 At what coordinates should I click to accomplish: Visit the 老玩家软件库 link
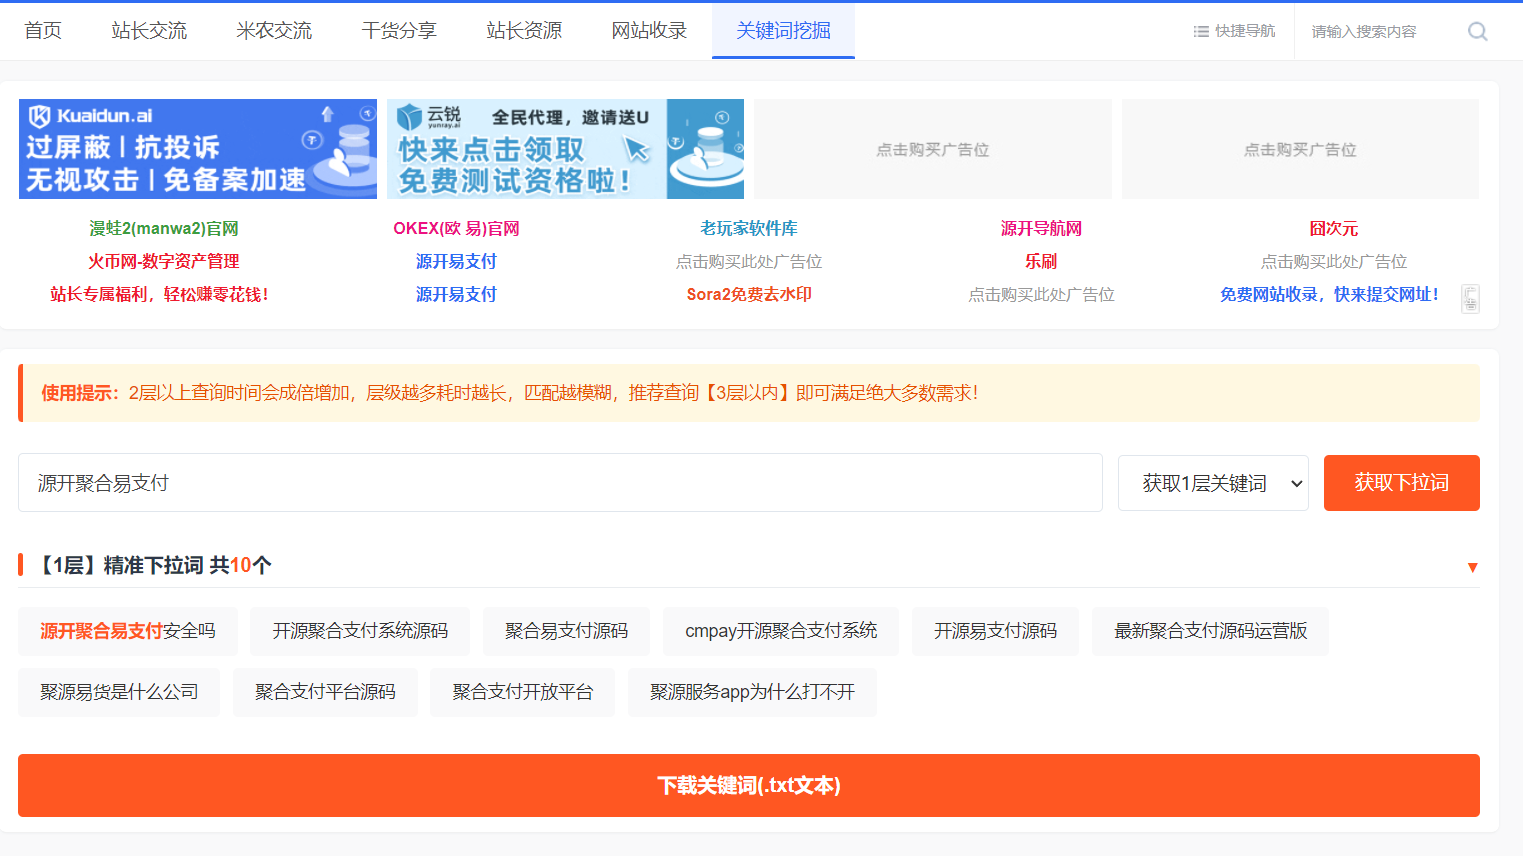[749, 229]
